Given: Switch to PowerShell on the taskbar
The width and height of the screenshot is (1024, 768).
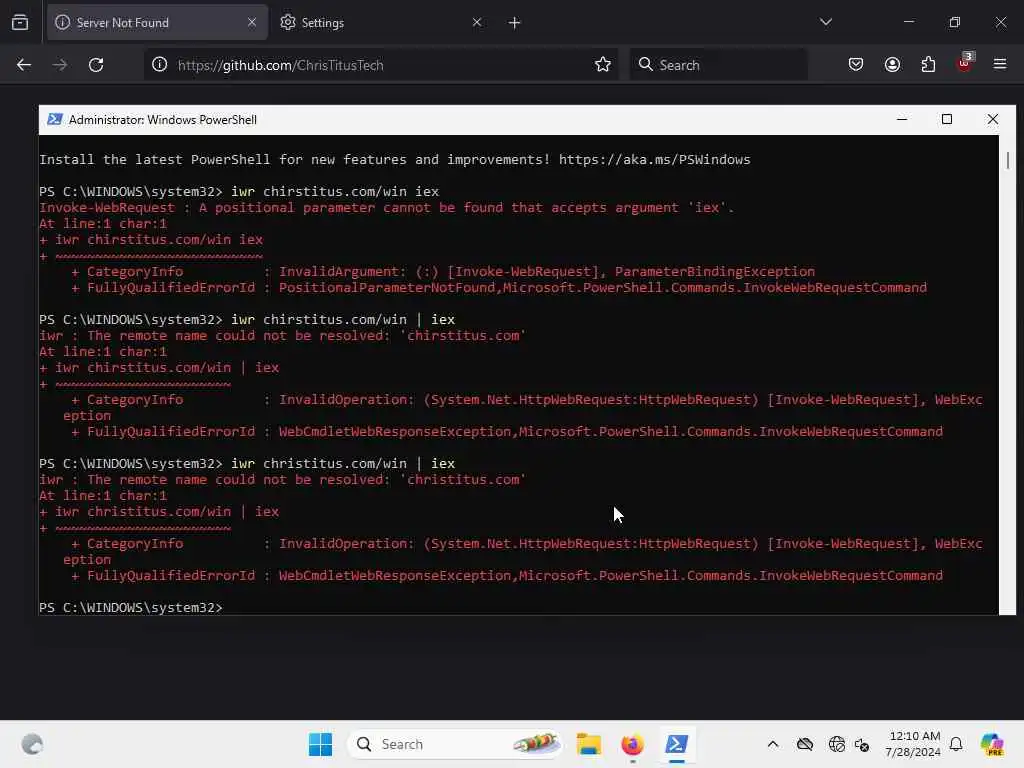Looking at the screenshot, I should point(677,744).
